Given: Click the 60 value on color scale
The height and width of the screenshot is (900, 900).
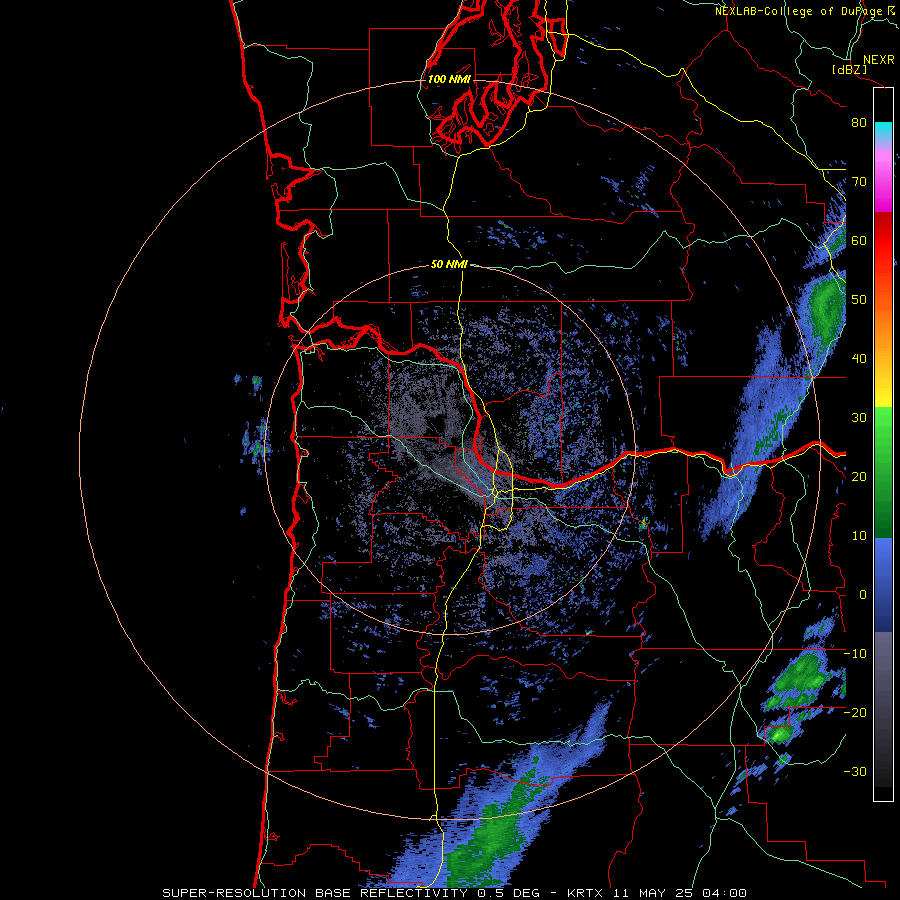Looking at the screenshot, I should [x=859, y=240].
